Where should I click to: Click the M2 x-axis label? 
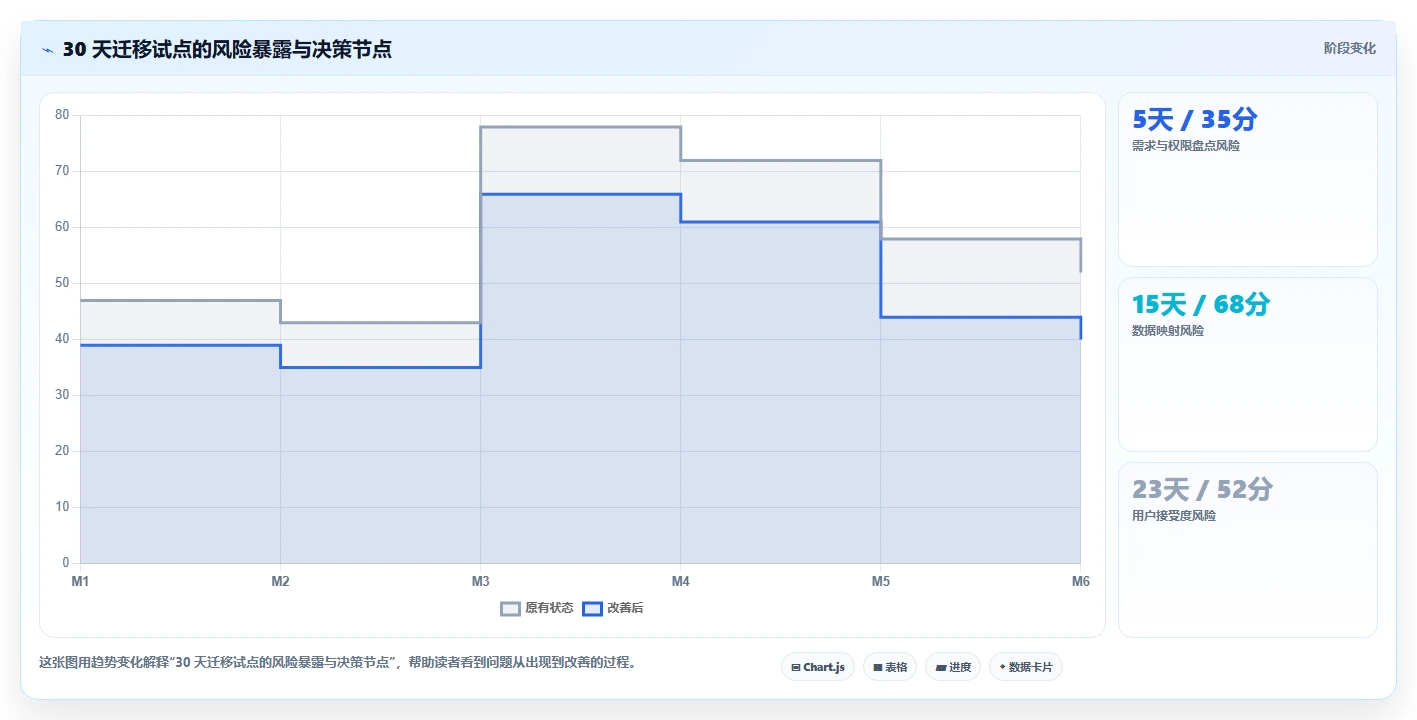[280, 581]
